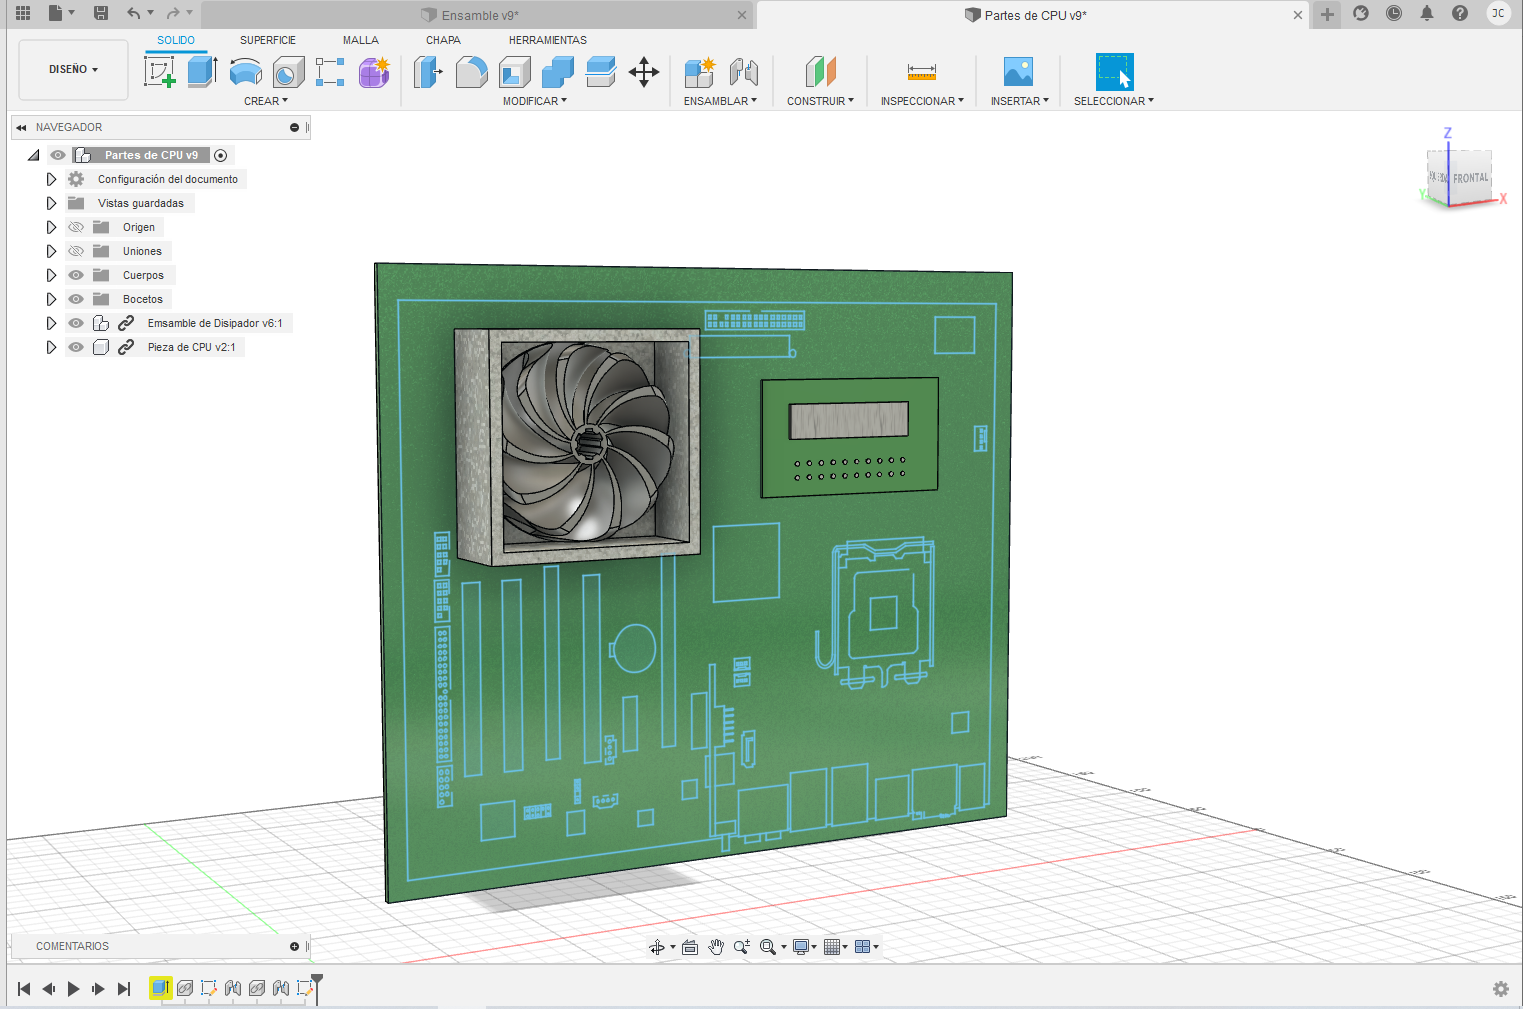Switch to the SUPERFICIE tab
This screenshot has width=1523, height=1009.
(x=267, y=40)
